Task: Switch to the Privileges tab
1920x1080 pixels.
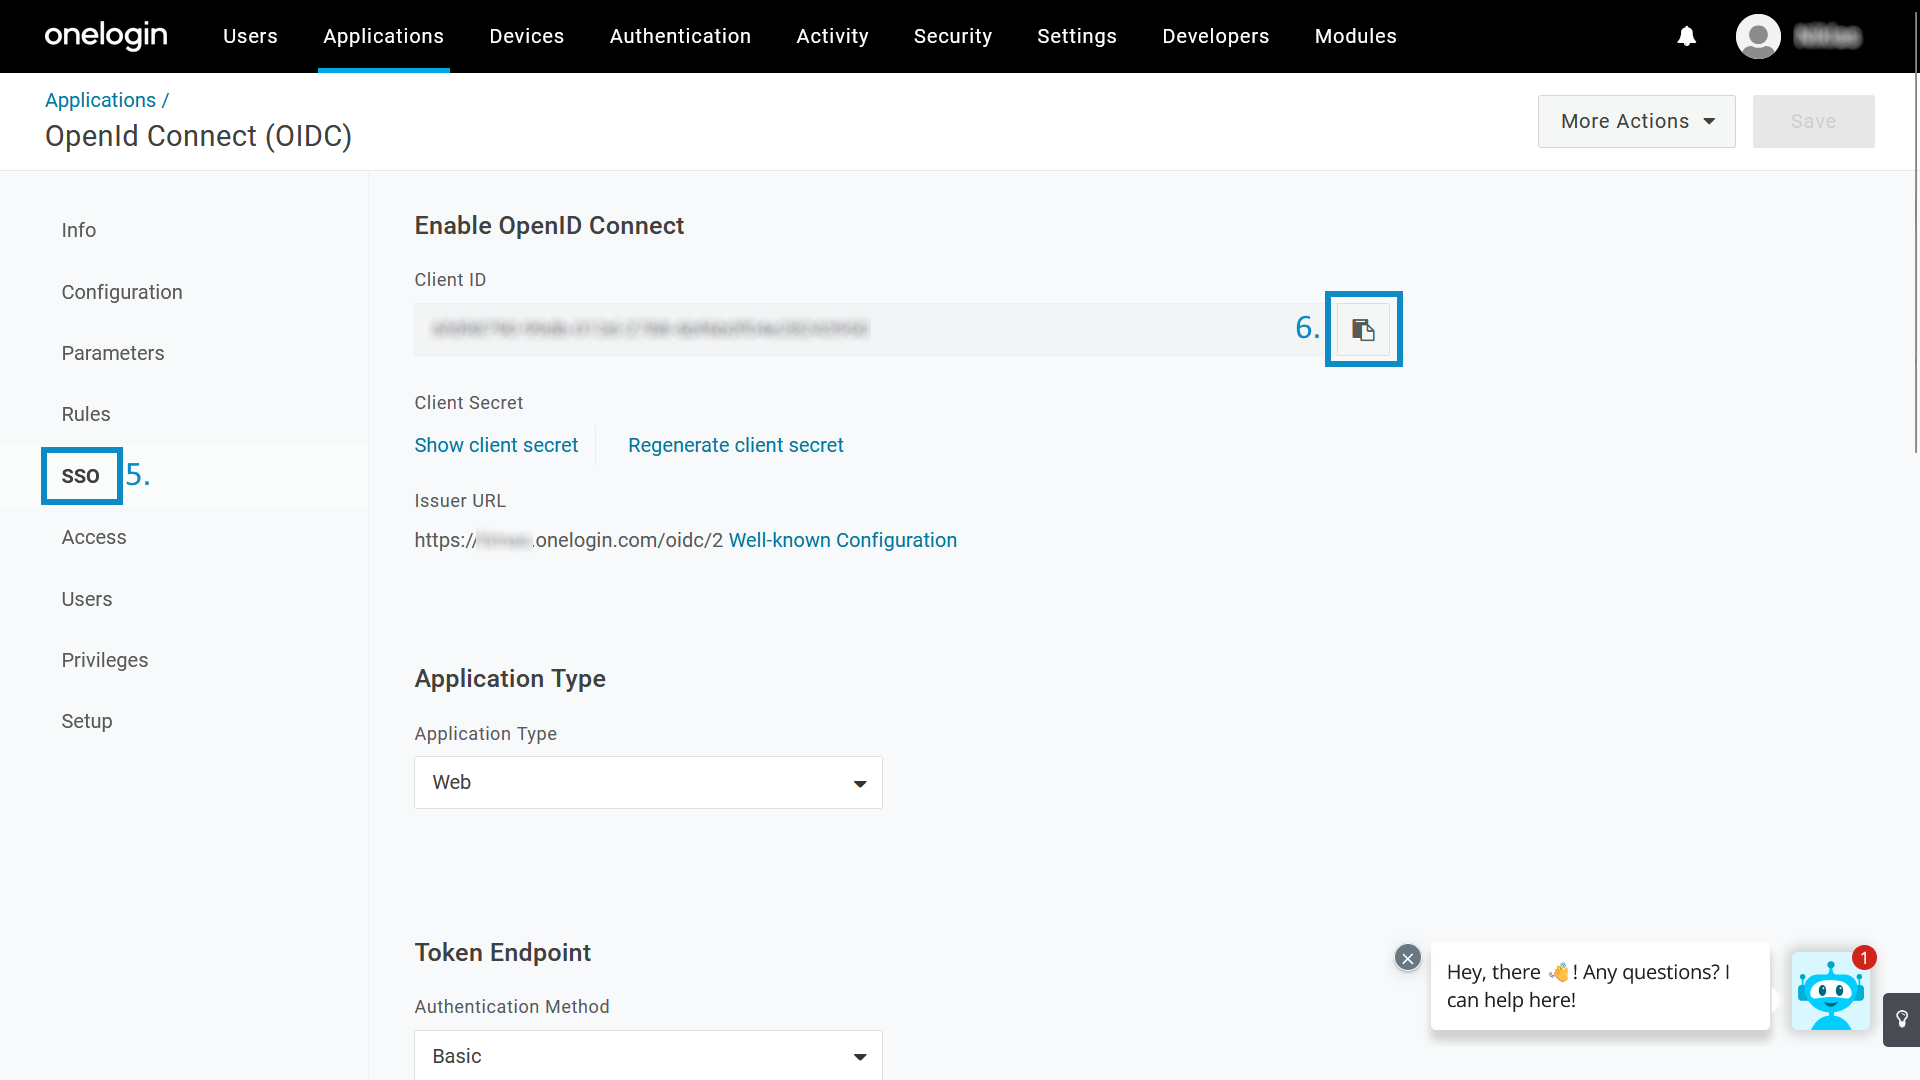Action: 105,660
